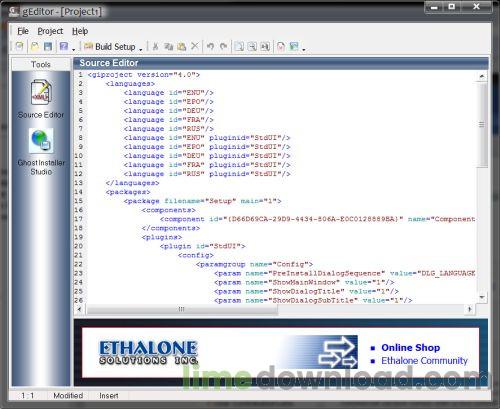The width and height of the screenshot is (500, 409).
Task: Expand the dropdown arrow at toolbar's far right
Action: tap(304, 49)
